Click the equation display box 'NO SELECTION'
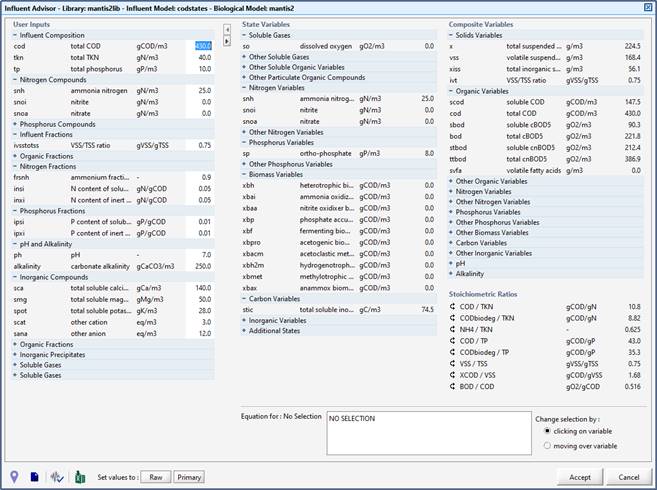The image size is (657, 490). (429, 433)
